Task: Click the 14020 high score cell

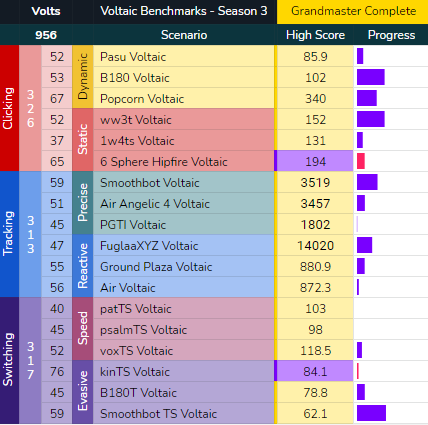Action: click(x=315, y=246)
